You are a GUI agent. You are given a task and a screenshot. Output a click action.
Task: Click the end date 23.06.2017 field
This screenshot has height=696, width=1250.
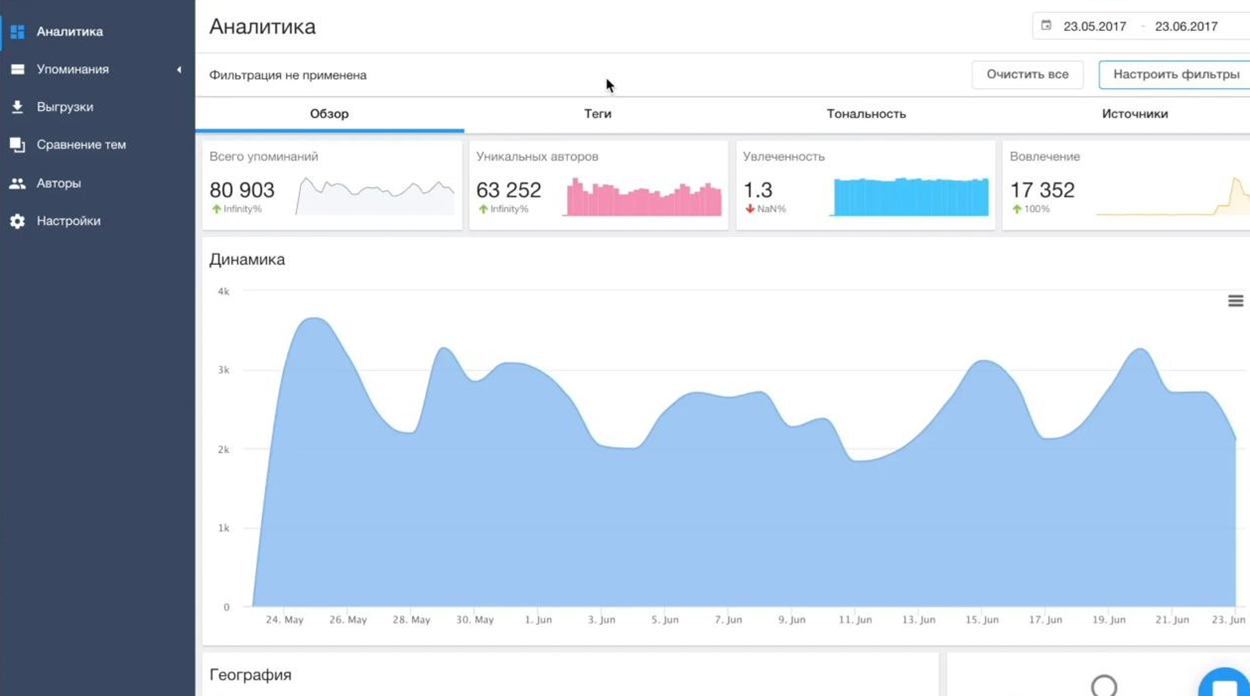click(1185, 27)
